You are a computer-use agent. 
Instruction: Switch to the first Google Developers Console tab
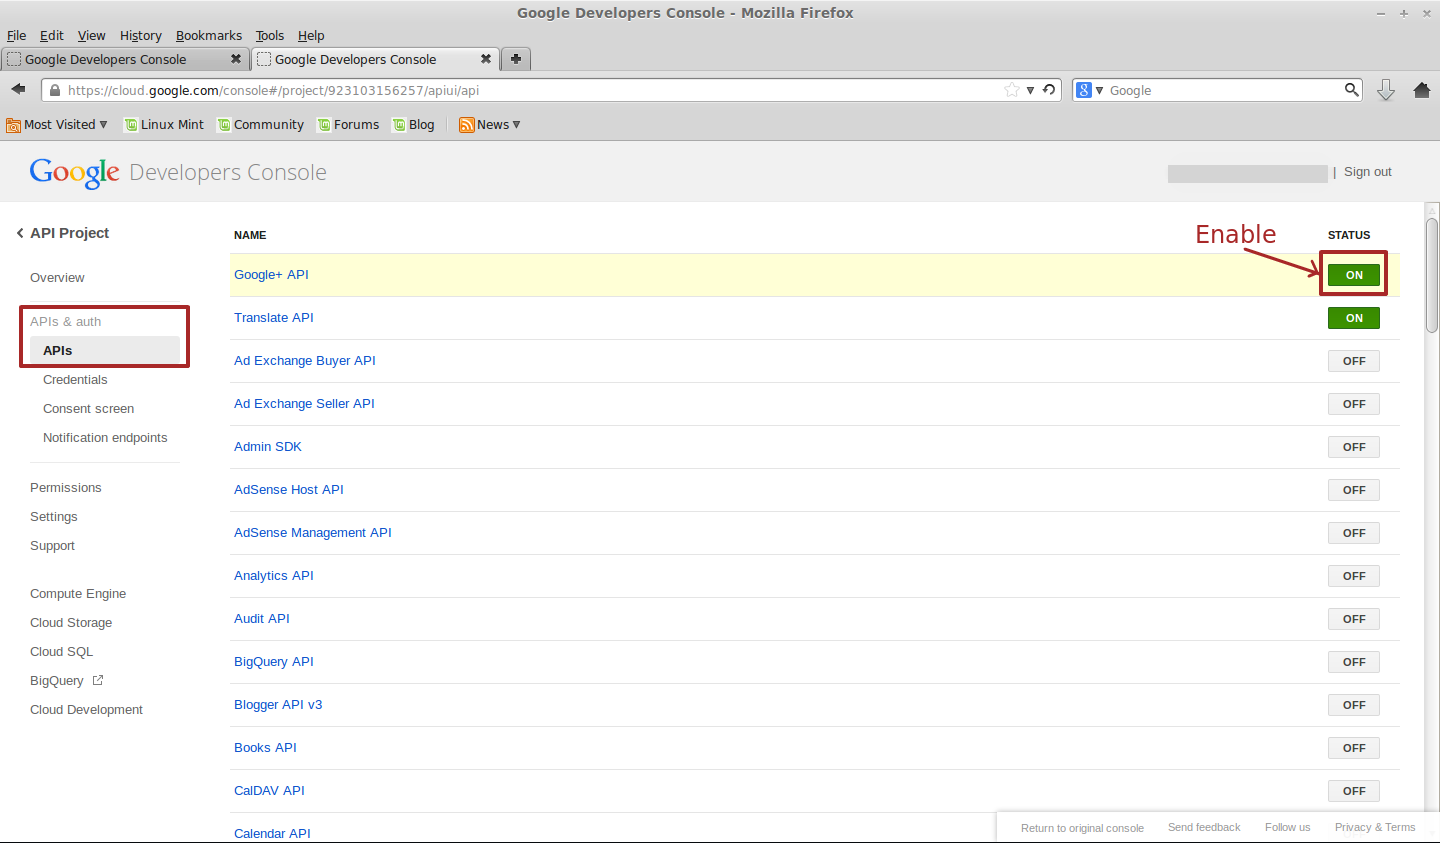125,59
